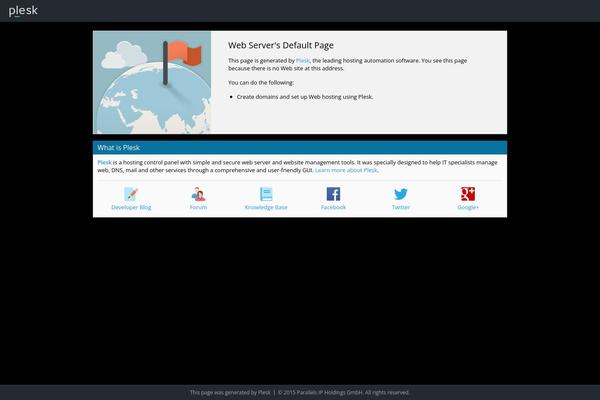
Task: Click the 'What is Plesk' section header
Action: [x=300, y=148]
